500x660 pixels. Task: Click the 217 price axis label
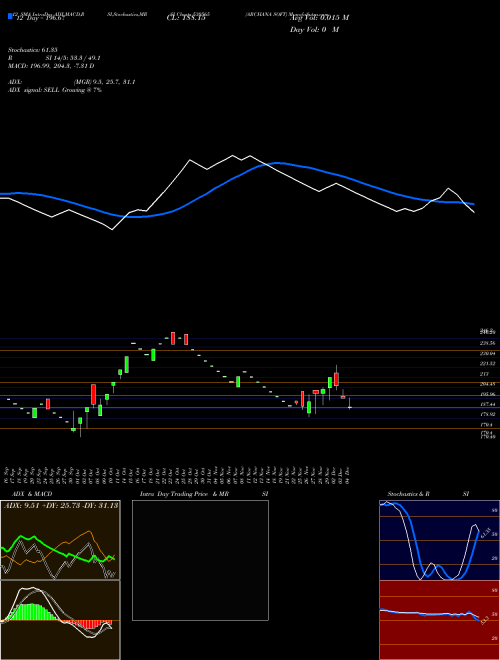pos(484,374)
